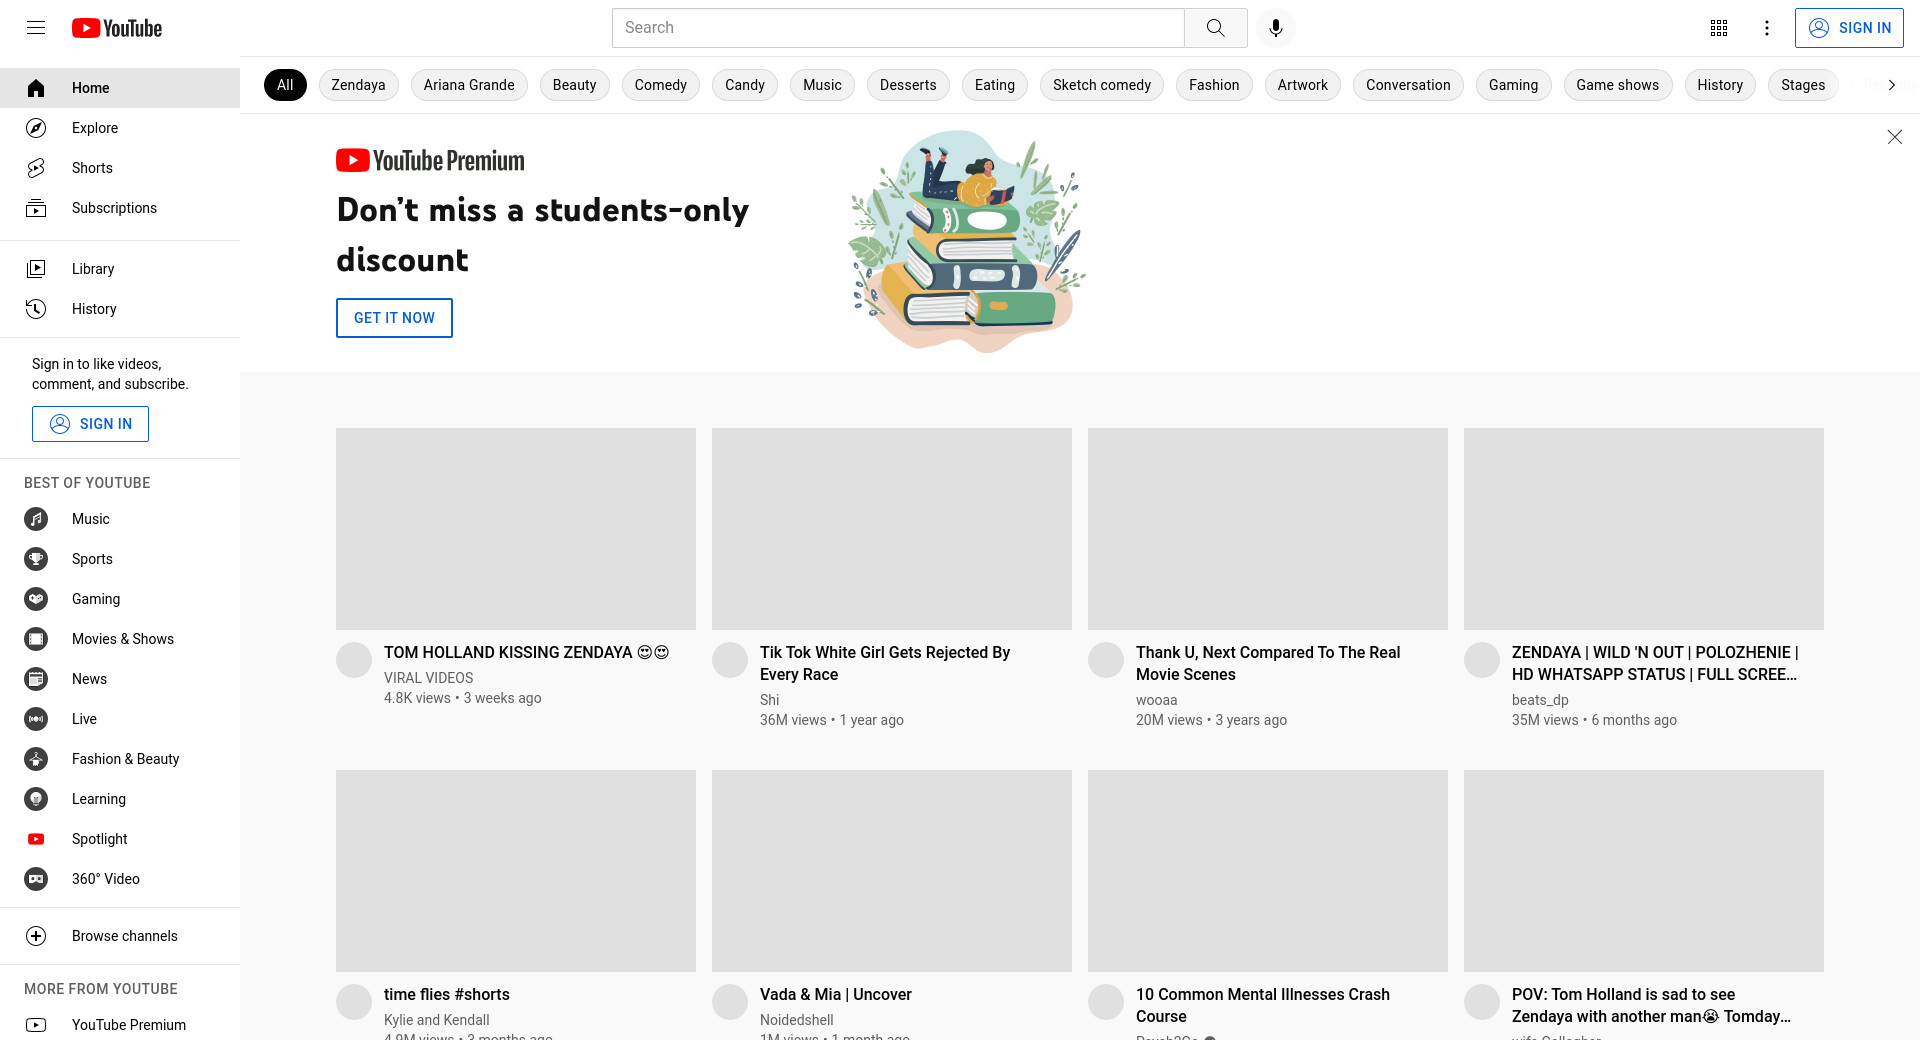The image size is (1920, 1040).
Task: Select the Desserts filter chip
Action: [x=908, y=85]
